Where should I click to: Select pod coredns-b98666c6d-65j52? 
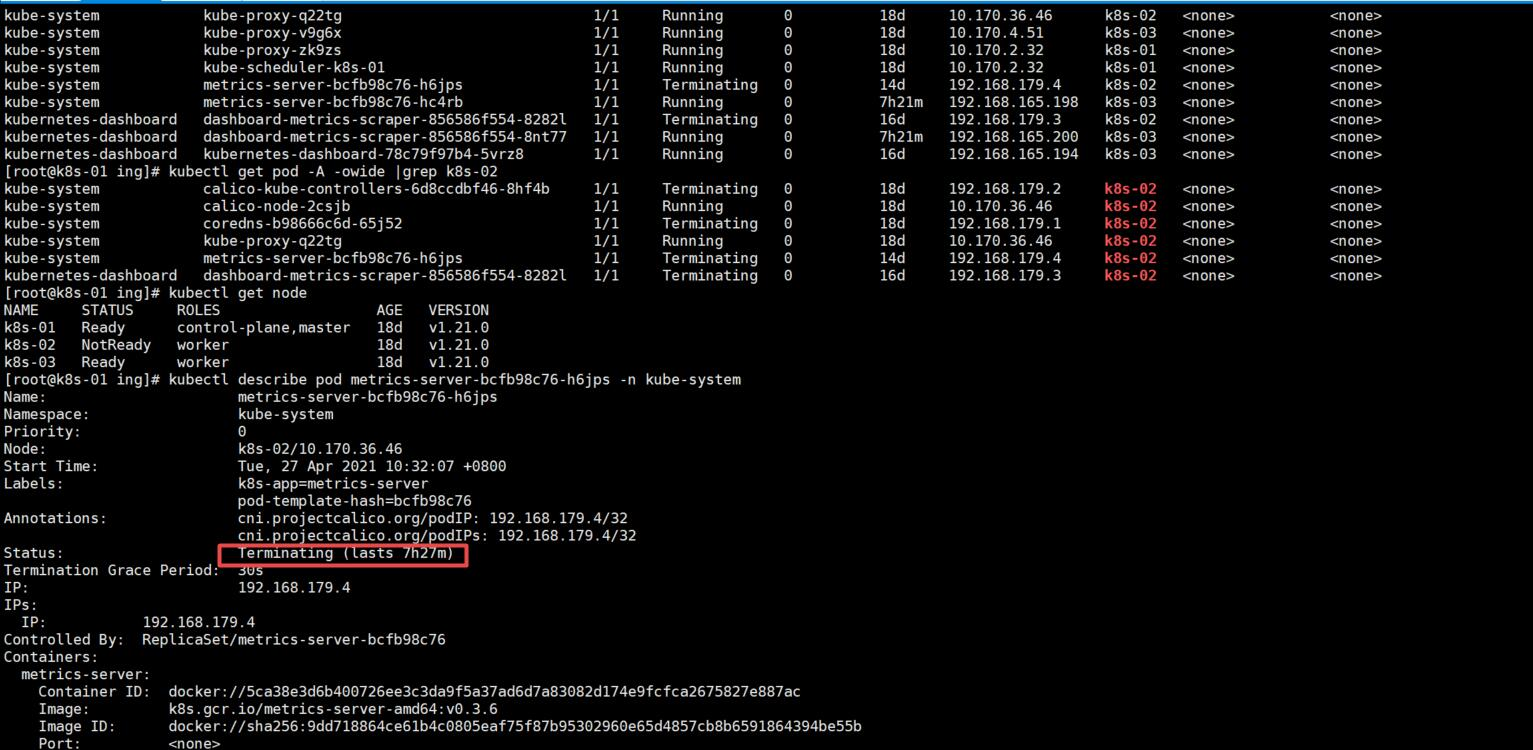303,223
